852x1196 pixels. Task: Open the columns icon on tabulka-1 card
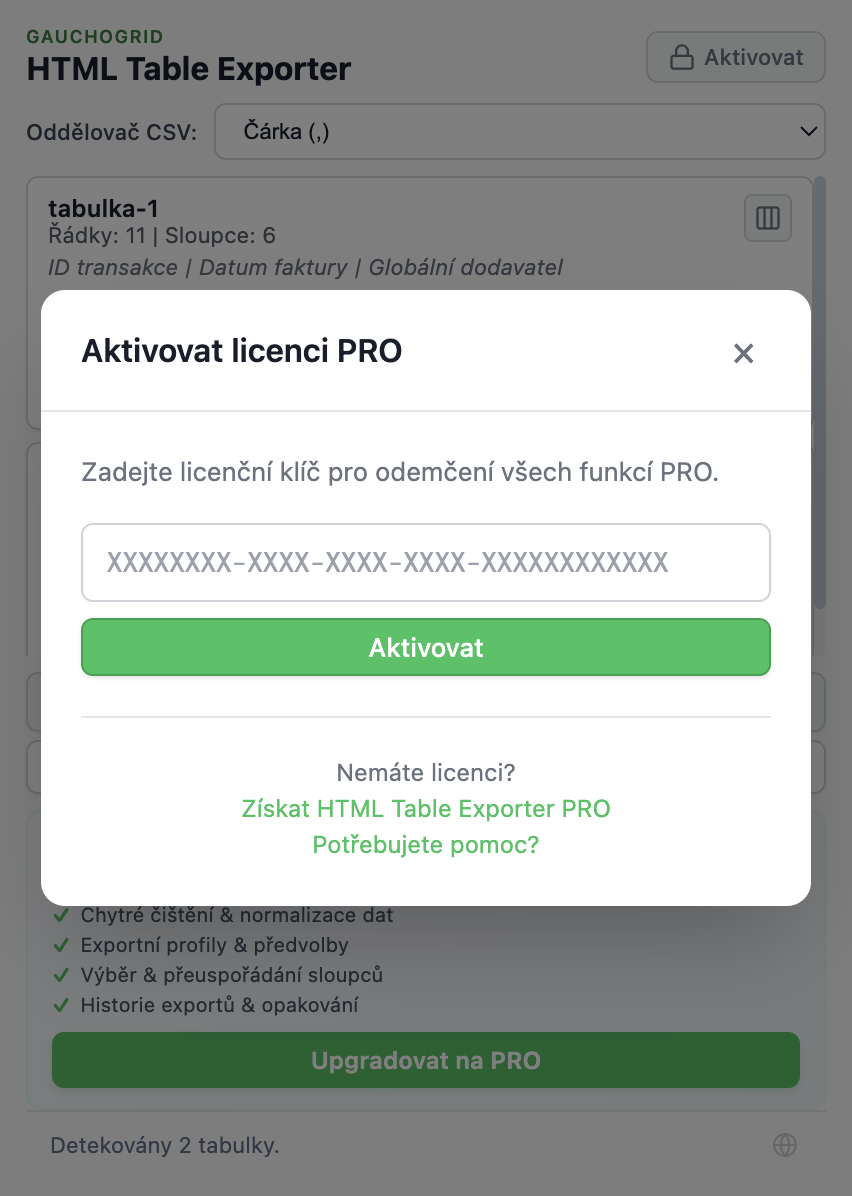767,218
